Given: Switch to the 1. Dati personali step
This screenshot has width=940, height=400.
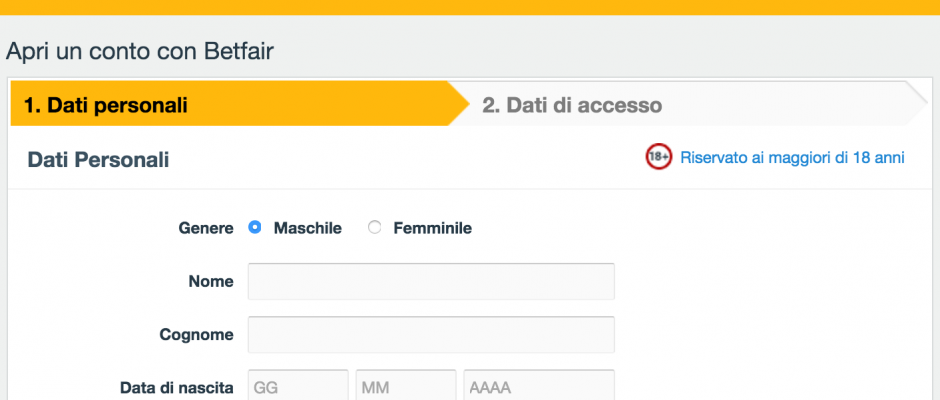Looking at the screenshot, I should coord(240,104).
